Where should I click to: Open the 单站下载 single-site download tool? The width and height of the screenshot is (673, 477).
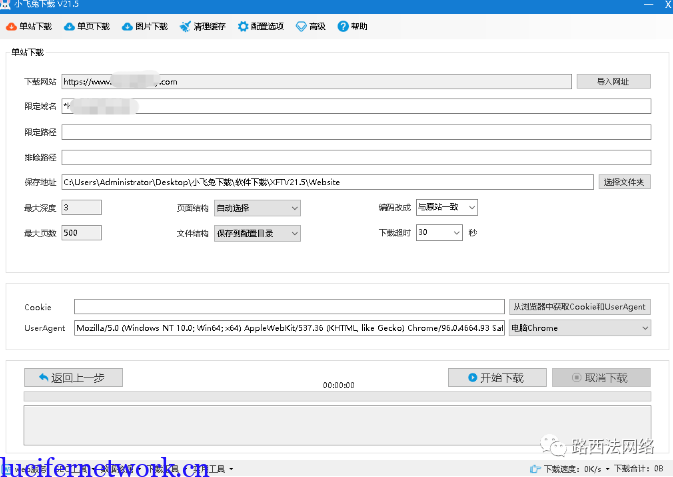point(29,27)
